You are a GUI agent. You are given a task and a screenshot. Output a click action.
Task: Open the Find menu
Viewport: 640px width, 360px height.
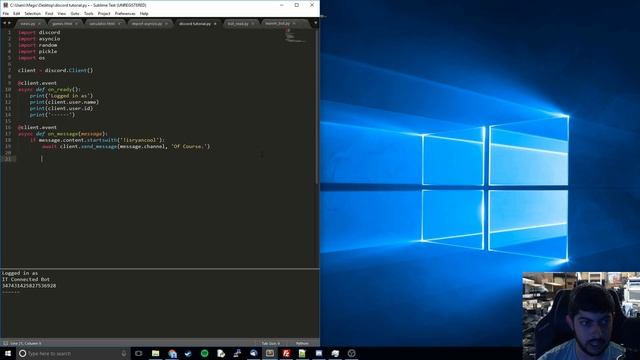[49, 13]
